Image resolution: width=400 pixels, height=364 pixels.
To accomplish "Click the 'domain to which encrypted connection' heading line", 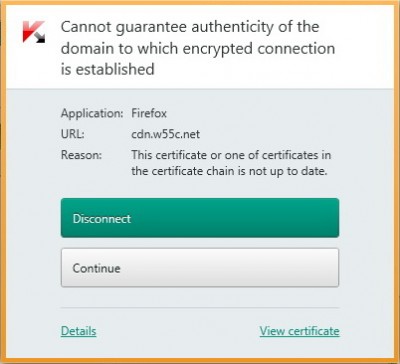I will tap(198, 49).
